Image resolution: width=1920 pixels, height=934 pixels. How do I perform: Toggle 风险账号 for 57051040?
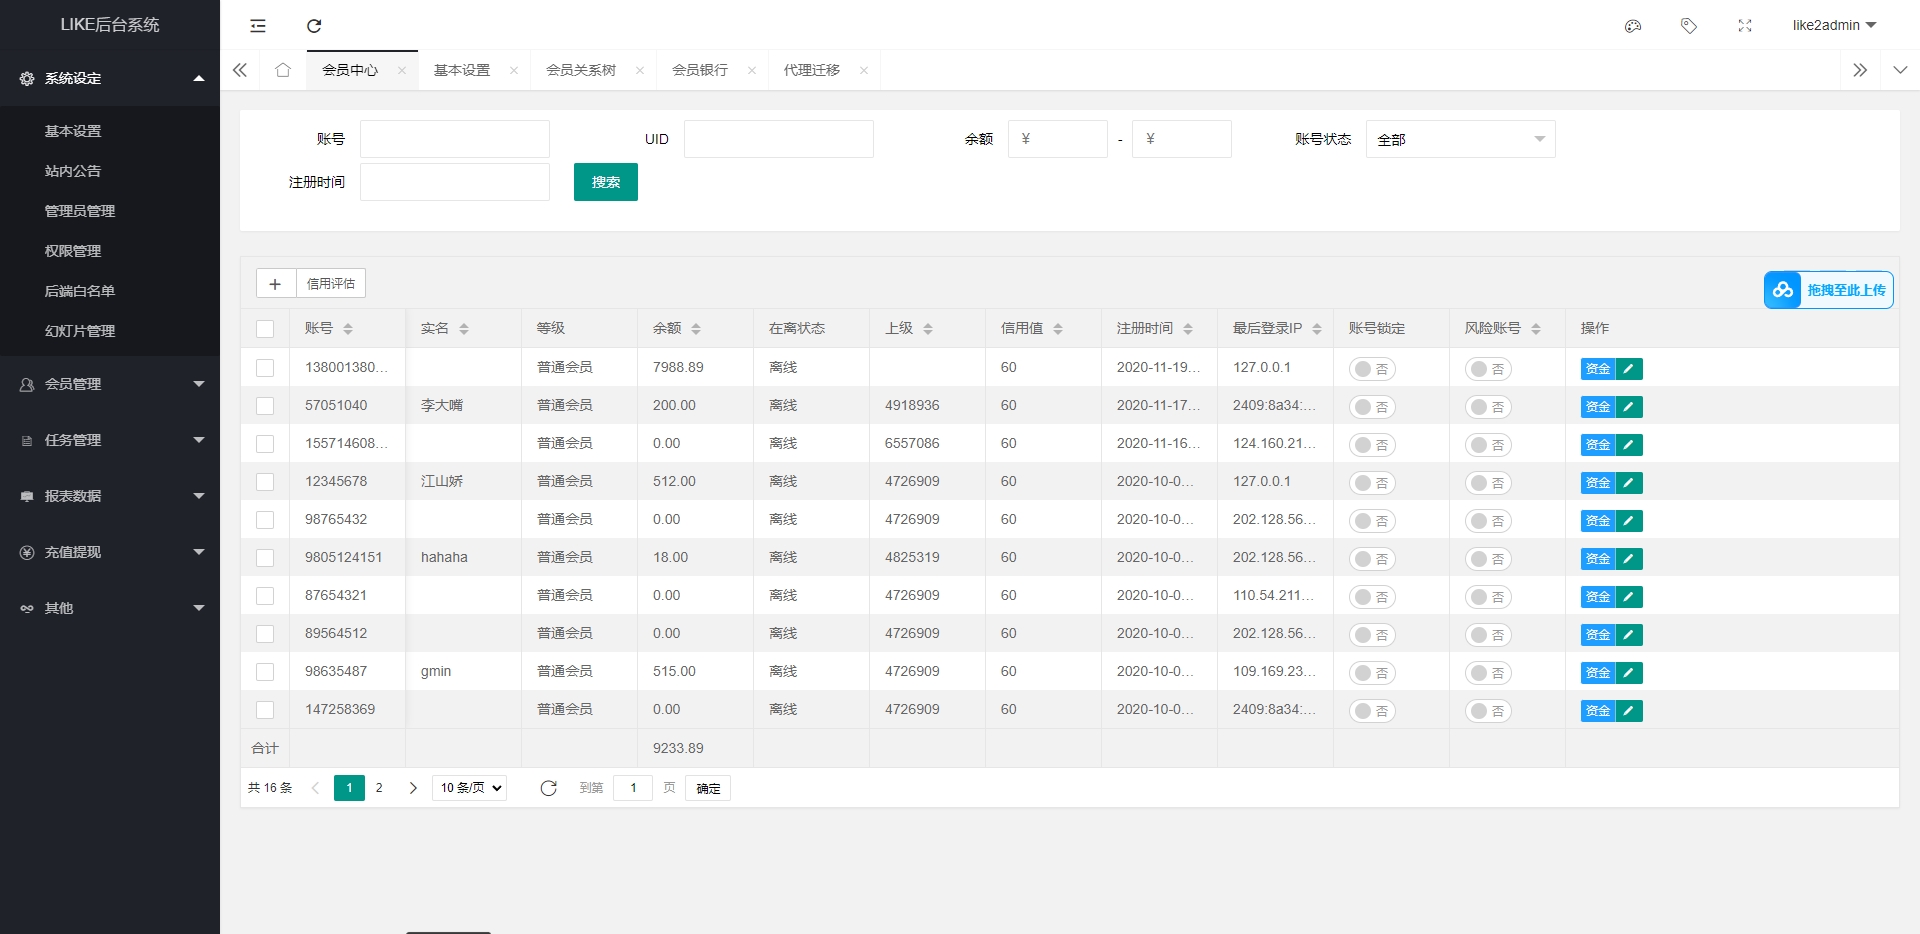click(x=1488, y=407)
